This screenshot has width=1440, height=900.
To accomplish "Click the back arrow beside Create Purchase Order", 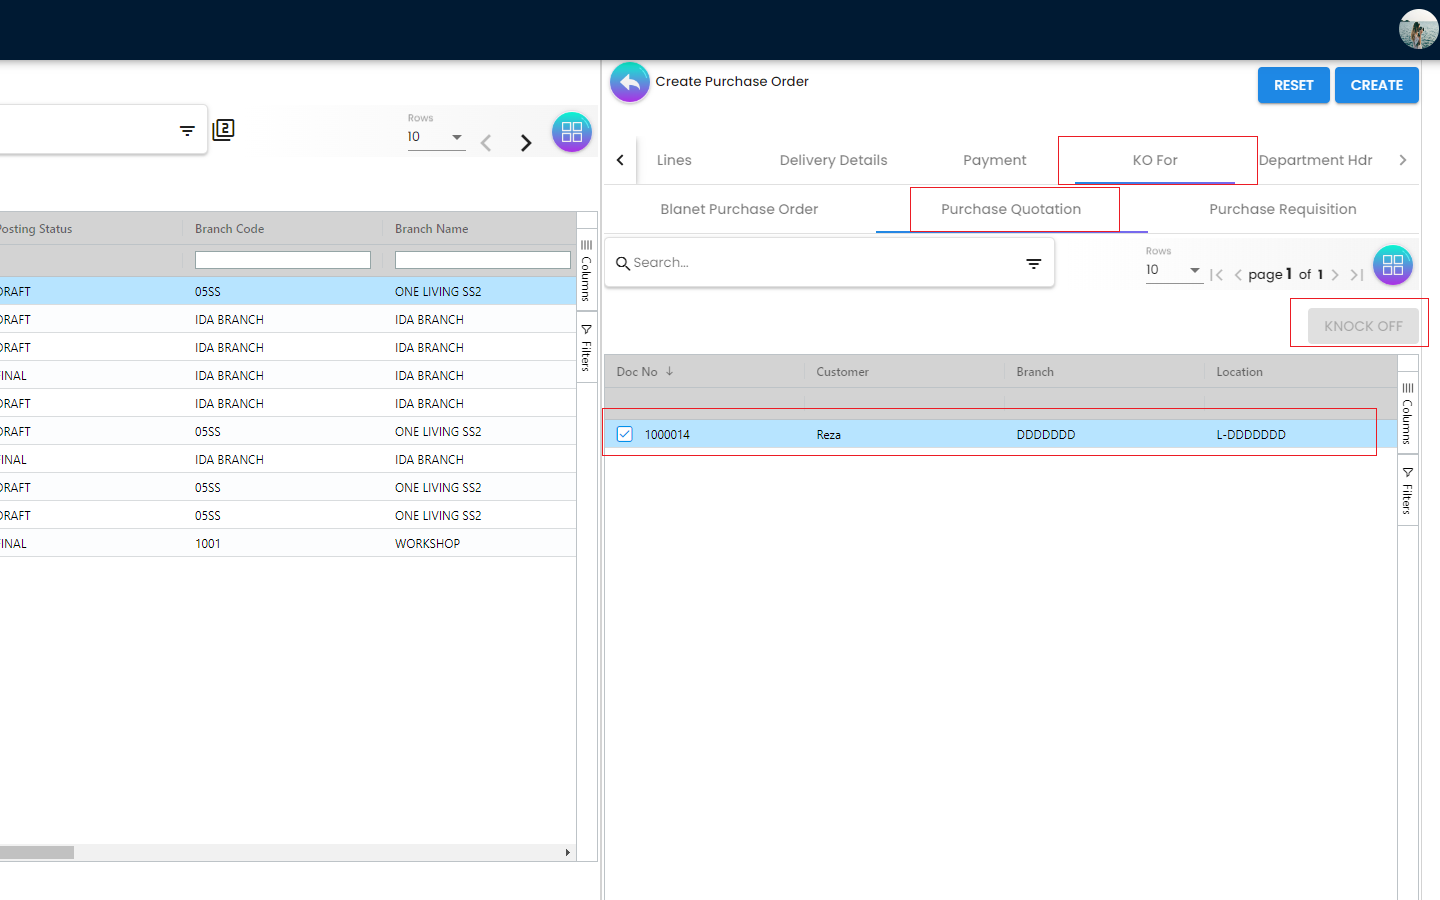I will coord(630,82).
